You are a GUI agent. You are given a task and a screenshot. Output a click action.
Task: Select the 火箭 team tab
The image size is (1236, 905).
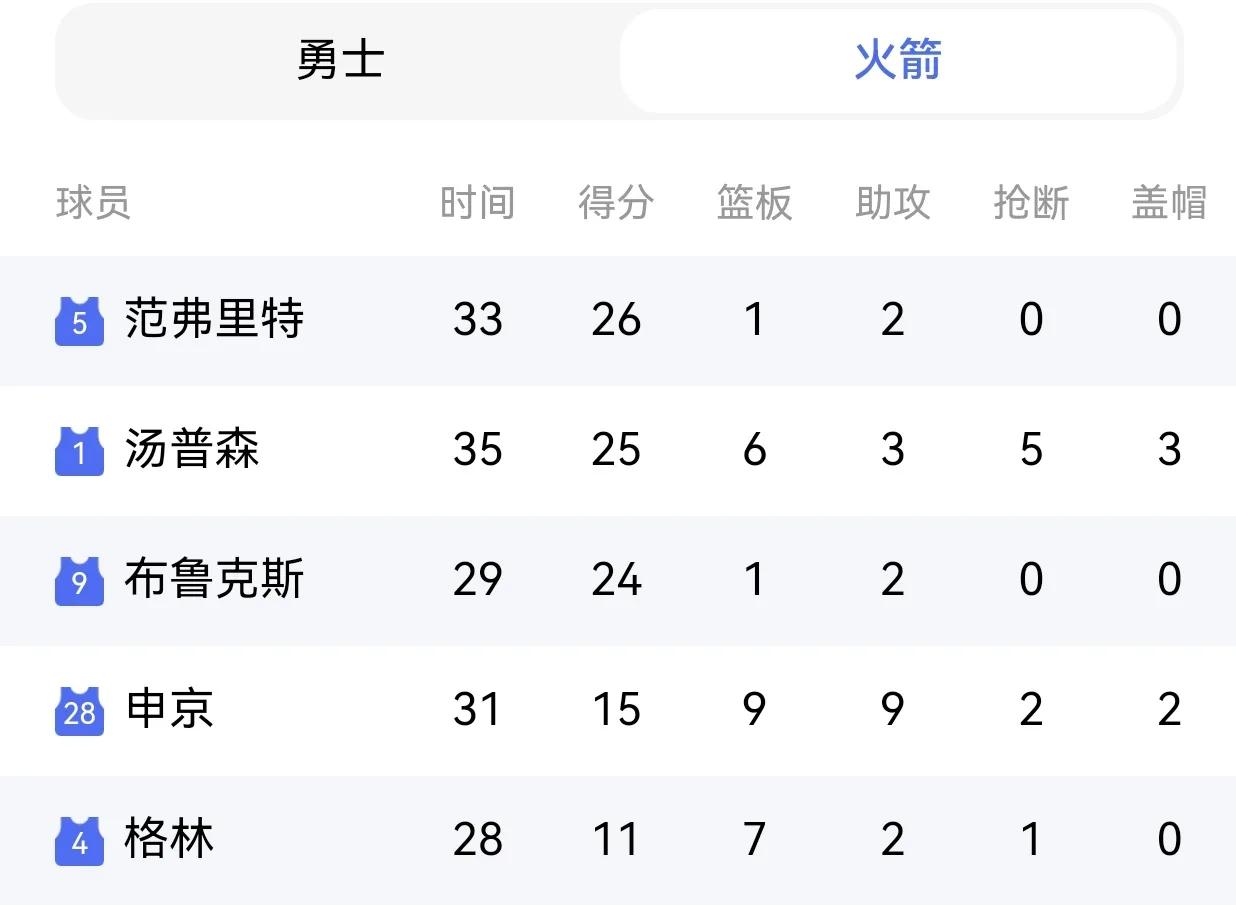897,61
